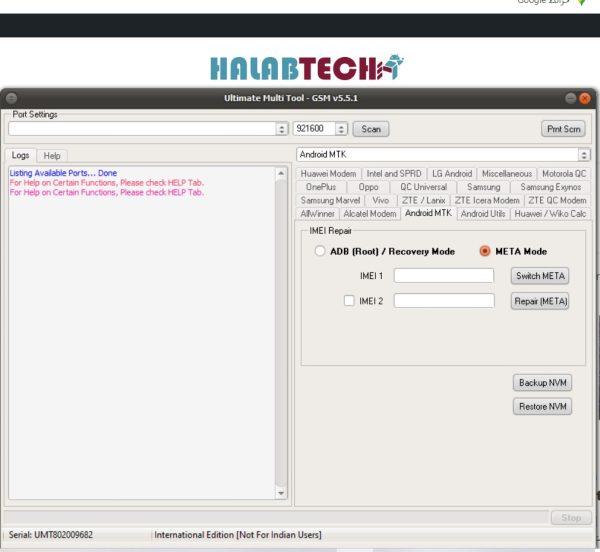Open the Android Utils tab

pos(483,214)
